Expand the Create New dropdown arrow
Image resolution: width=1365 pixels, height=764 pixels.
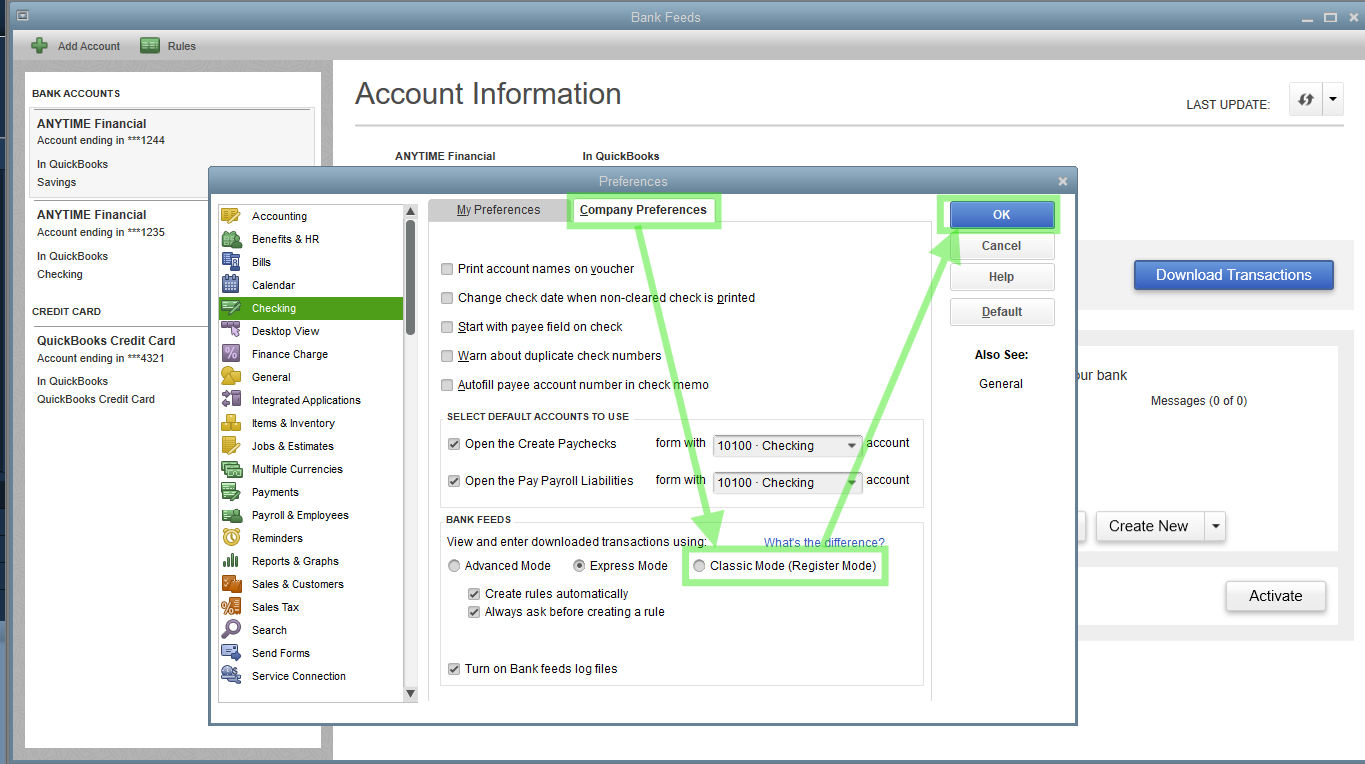coord(1214,526)
